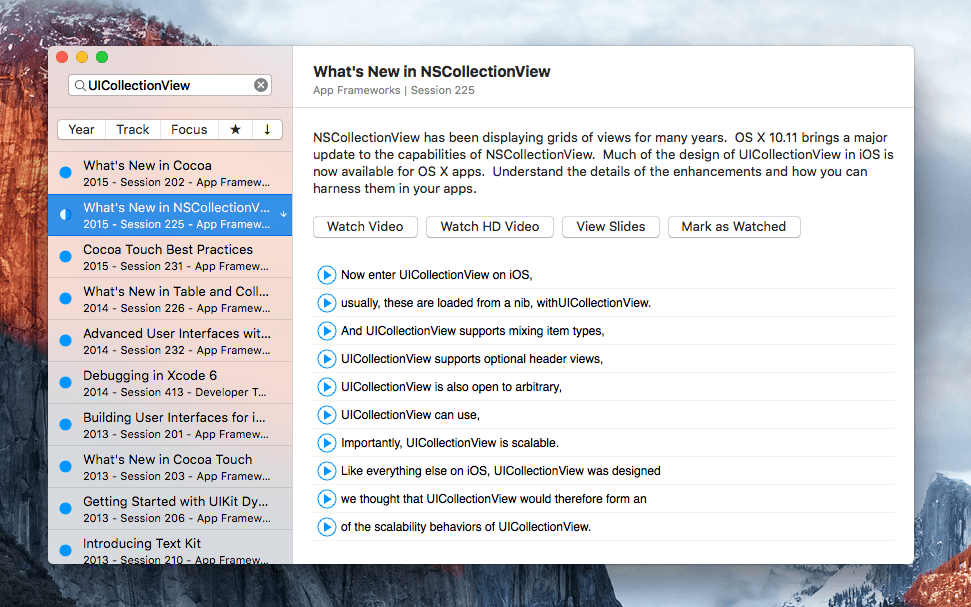Select Debugging in Xcode 6 session
The height and width of the screenshot is (607, 971).
coord(170,383)
